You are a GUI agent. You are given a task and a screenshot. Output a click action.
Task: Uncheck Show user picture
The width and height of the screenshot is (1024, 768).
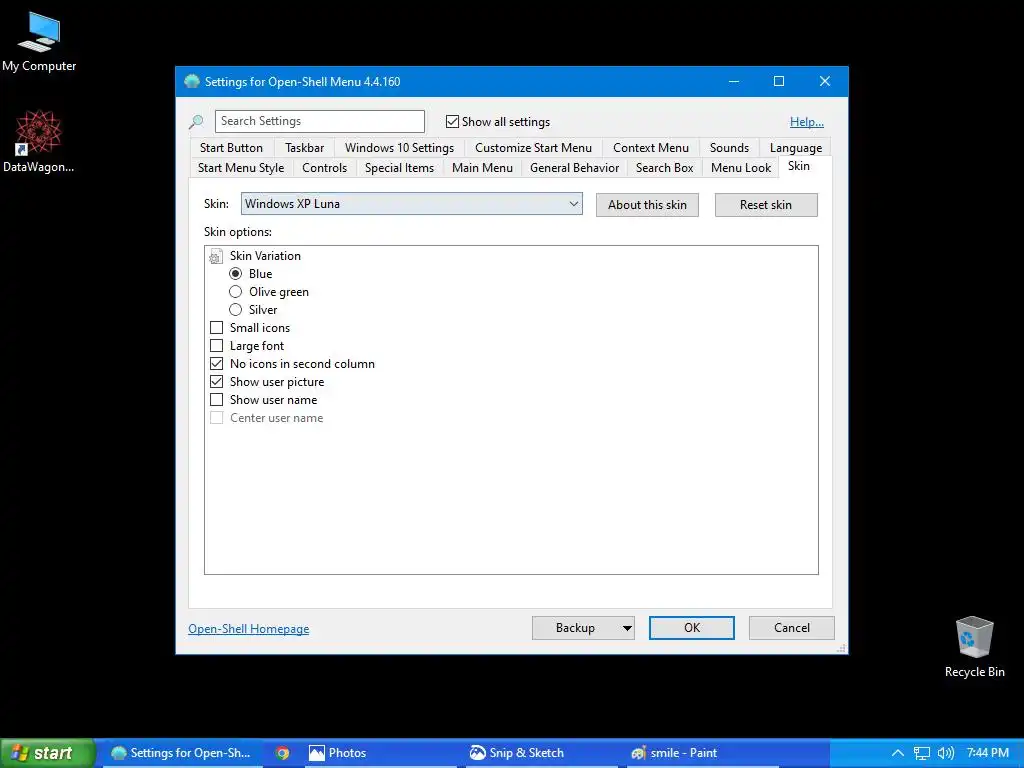[216, 381]
